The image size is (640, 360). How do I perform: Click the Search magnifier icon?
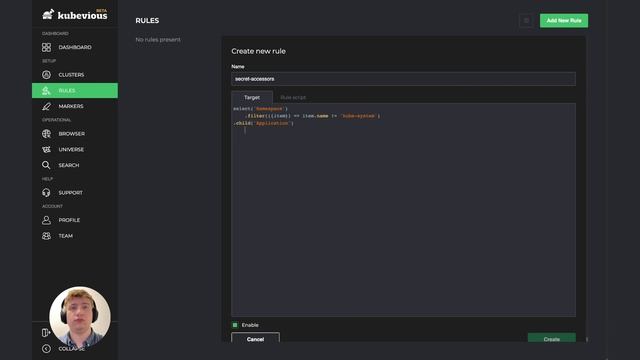[x=46, y=165]
